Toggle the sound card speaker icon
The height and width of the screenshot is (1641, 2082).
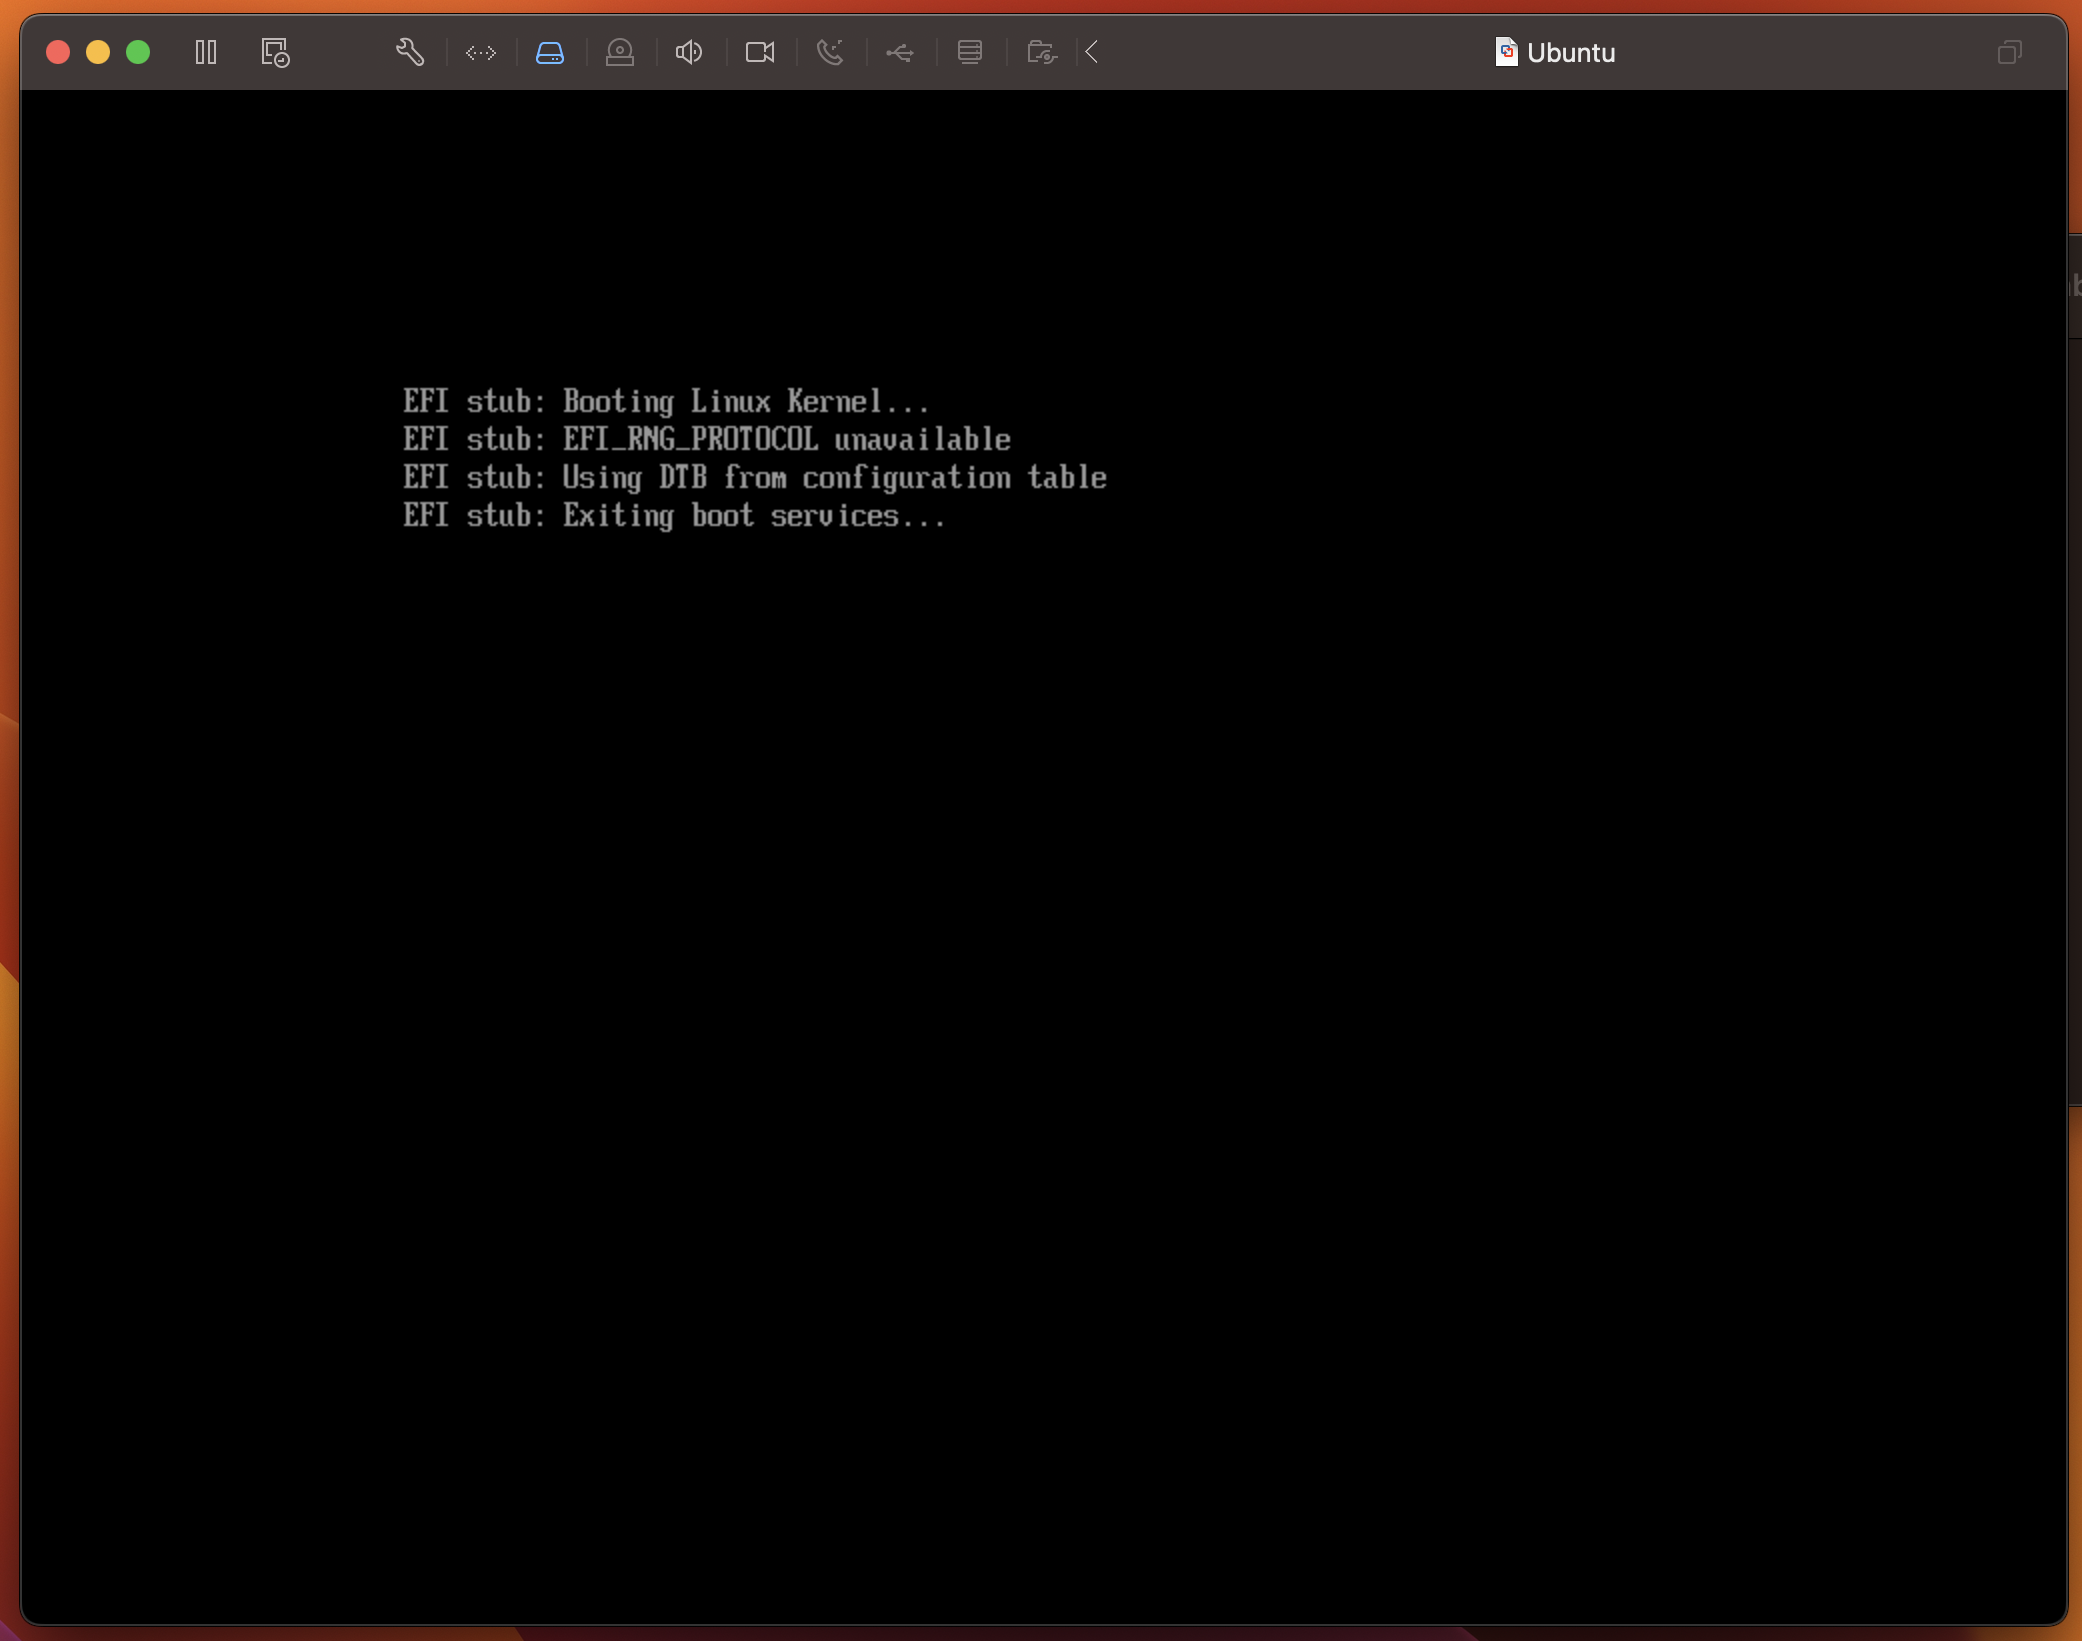point(689,52)
